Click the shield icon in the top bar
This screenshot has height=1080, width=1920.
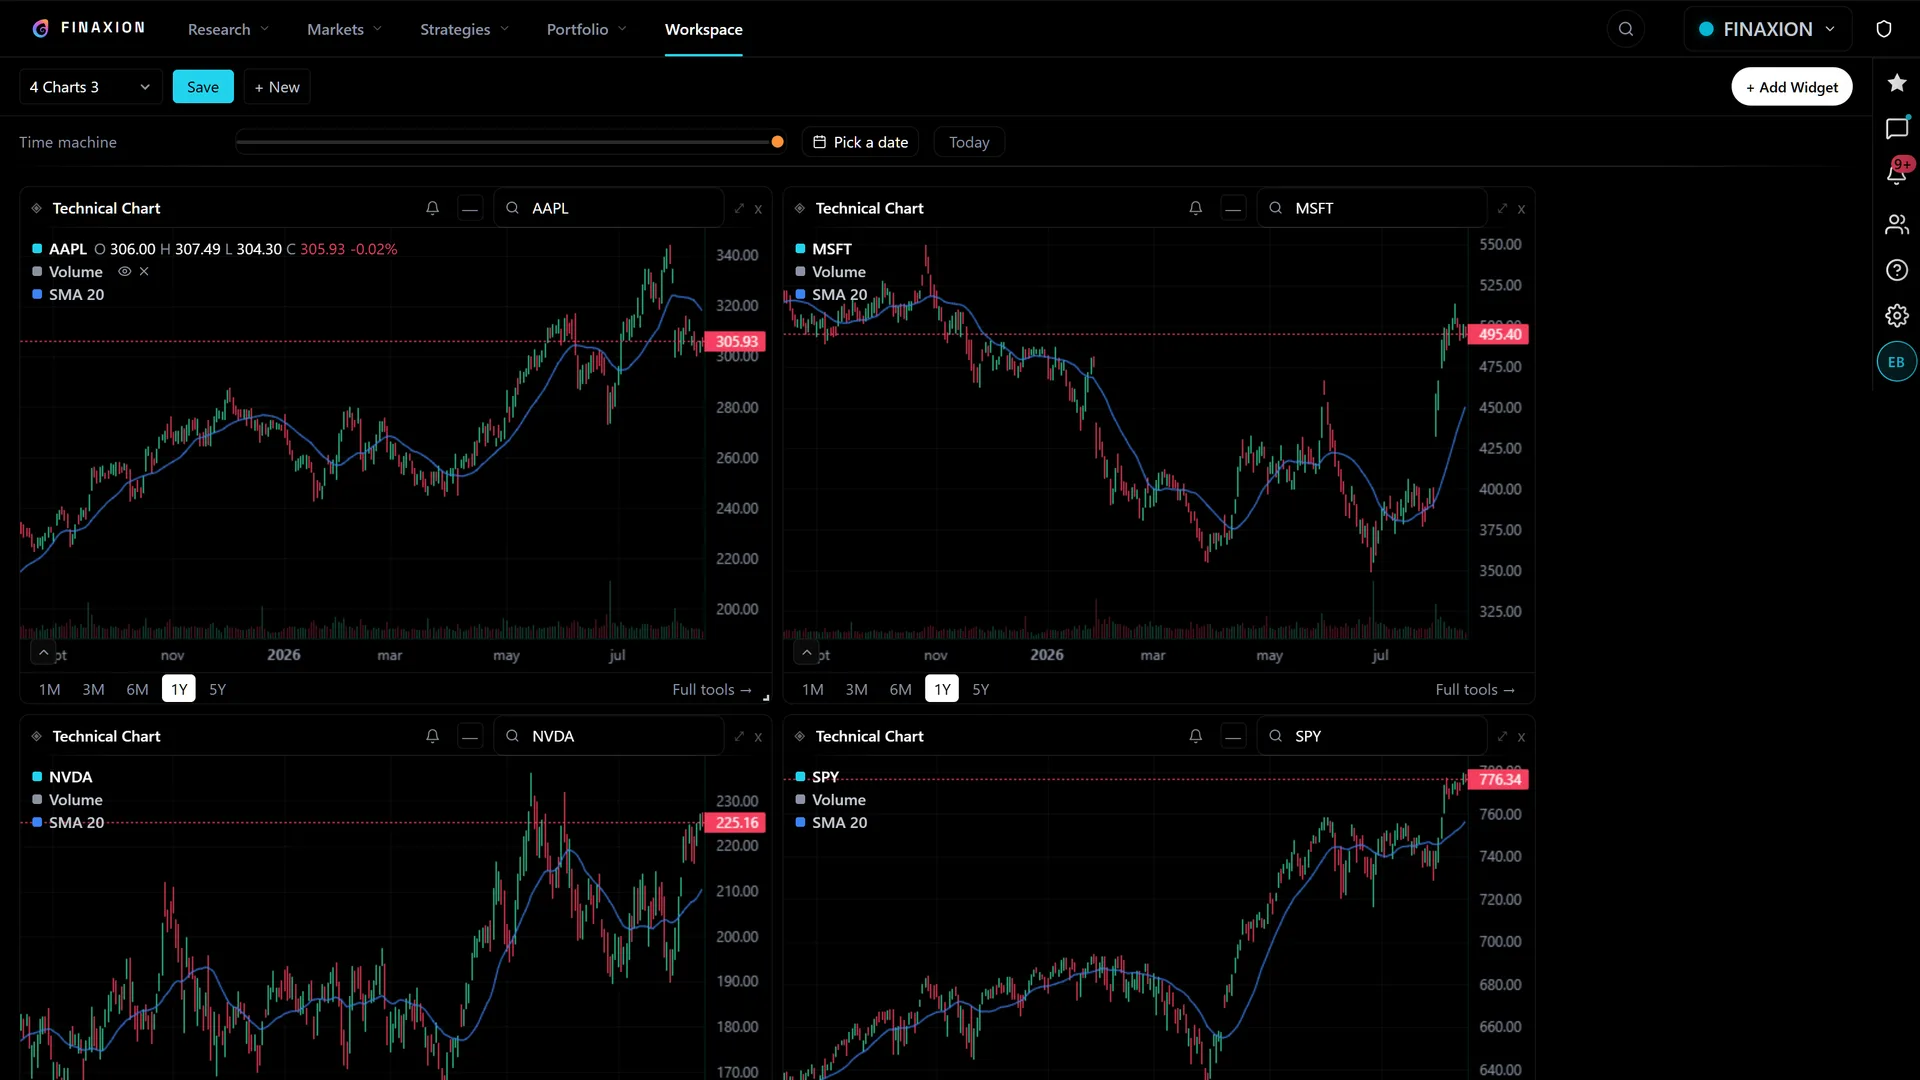pos(1884,29)
